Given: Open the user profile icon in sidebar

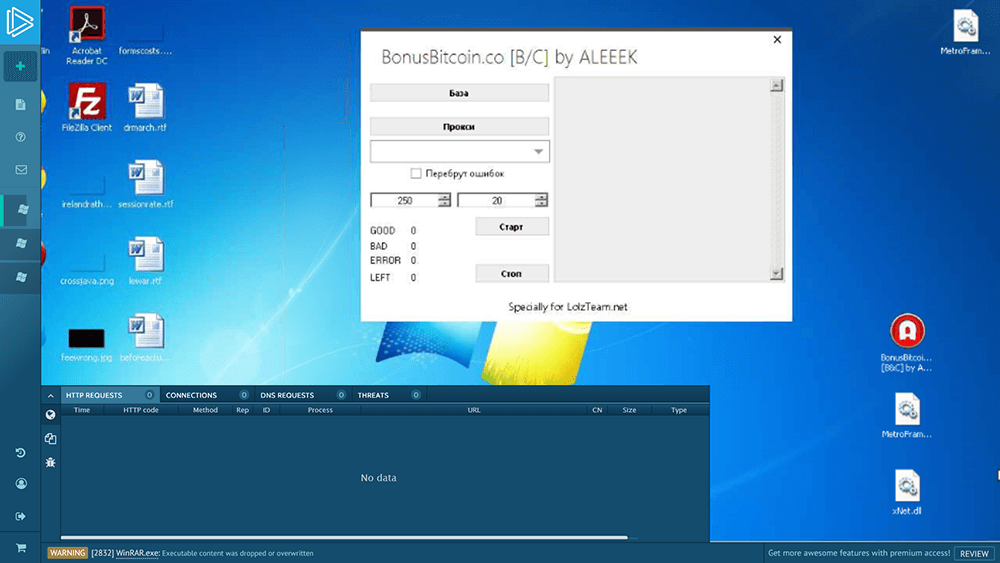Looking at the screenshot, I should pyautogui.click(x=20, y=484).
